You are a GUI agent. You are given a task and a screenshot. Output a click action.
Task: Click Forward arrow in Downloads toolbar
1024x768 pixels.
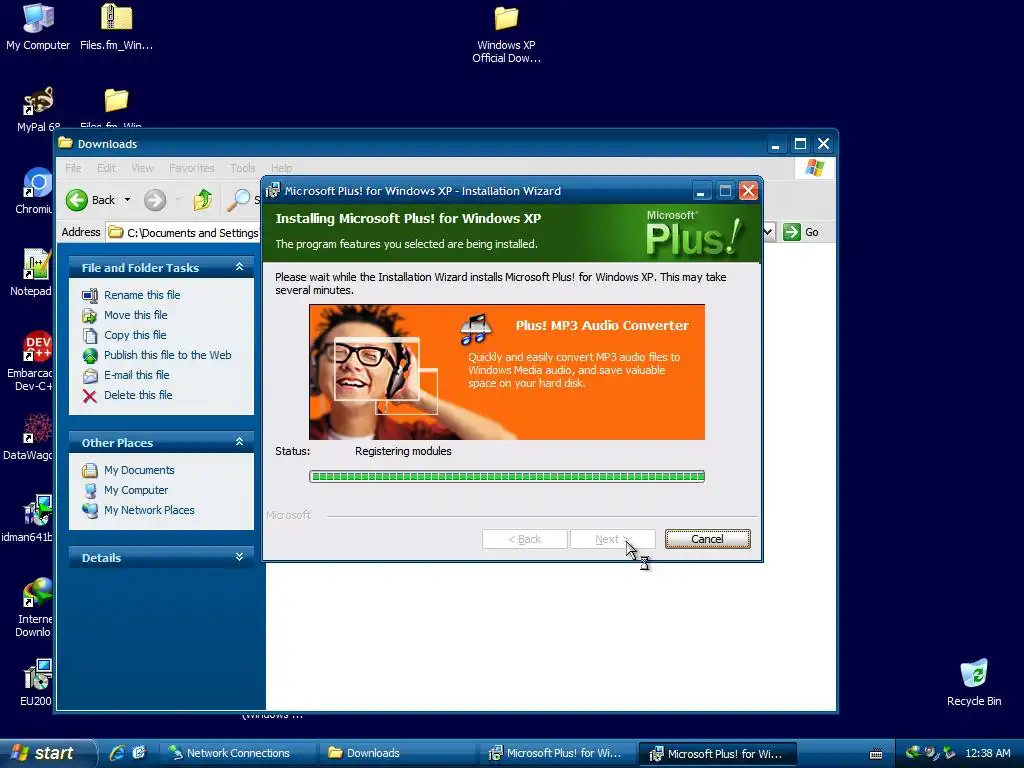pos(155,200)
